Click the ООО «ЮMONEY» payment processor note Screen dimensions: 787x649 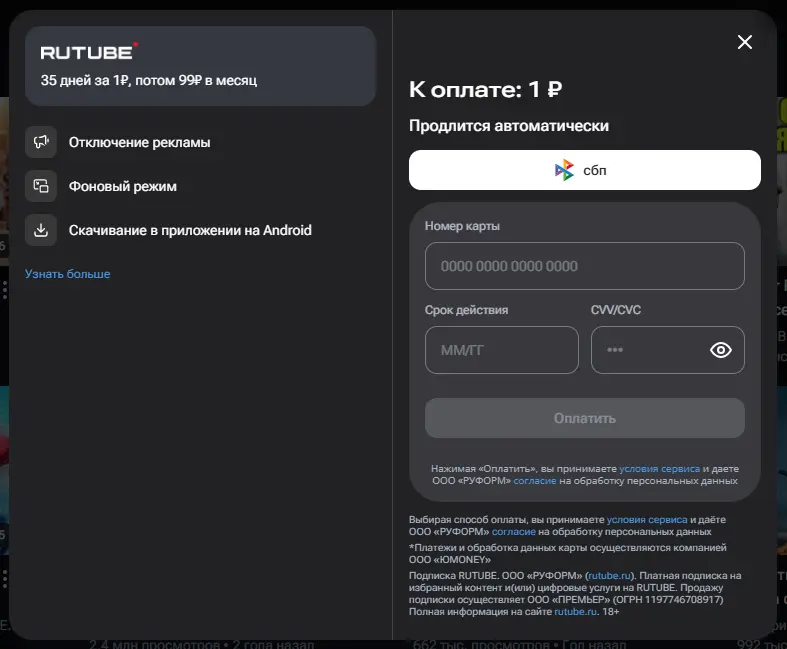pyautogui.click(x=568, y=554)
